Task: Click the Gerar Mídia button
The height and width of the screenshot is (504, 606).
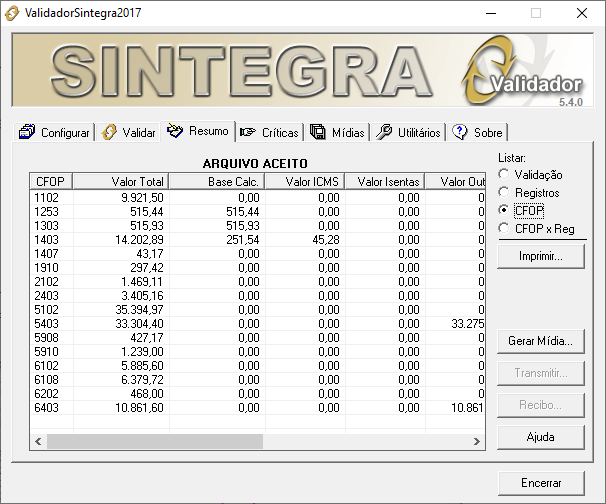Action: (541, 341)
